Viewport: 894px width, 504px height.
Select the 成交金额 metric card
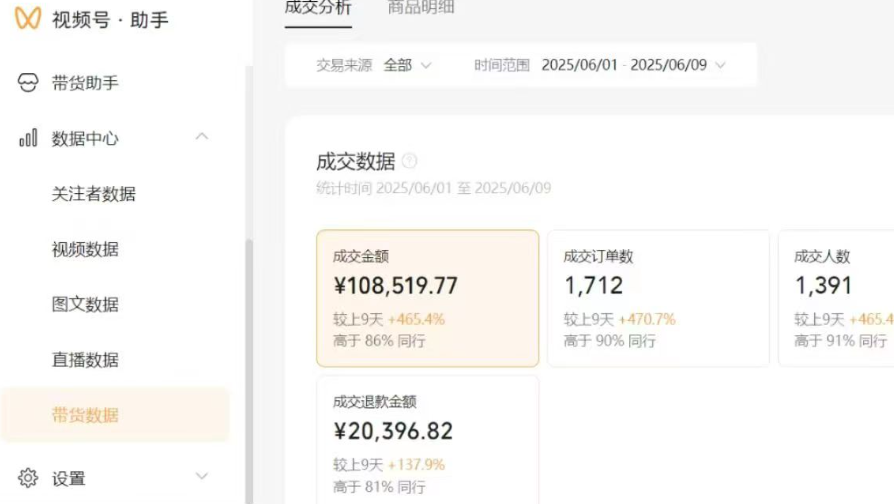[427, 298]
